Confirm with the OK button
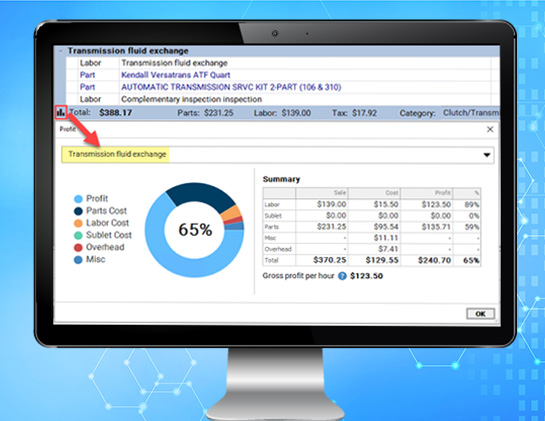 coord(480,314)
